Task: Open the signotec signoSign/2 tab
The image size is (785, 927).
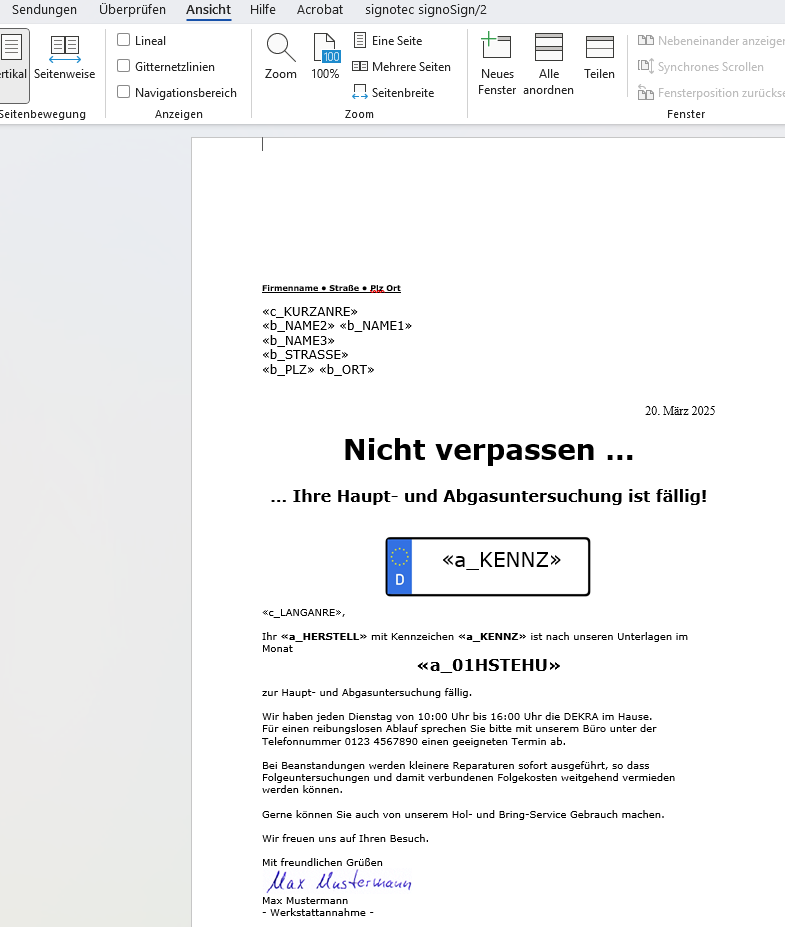Action: pyautogui.click(x=426, y=9)
